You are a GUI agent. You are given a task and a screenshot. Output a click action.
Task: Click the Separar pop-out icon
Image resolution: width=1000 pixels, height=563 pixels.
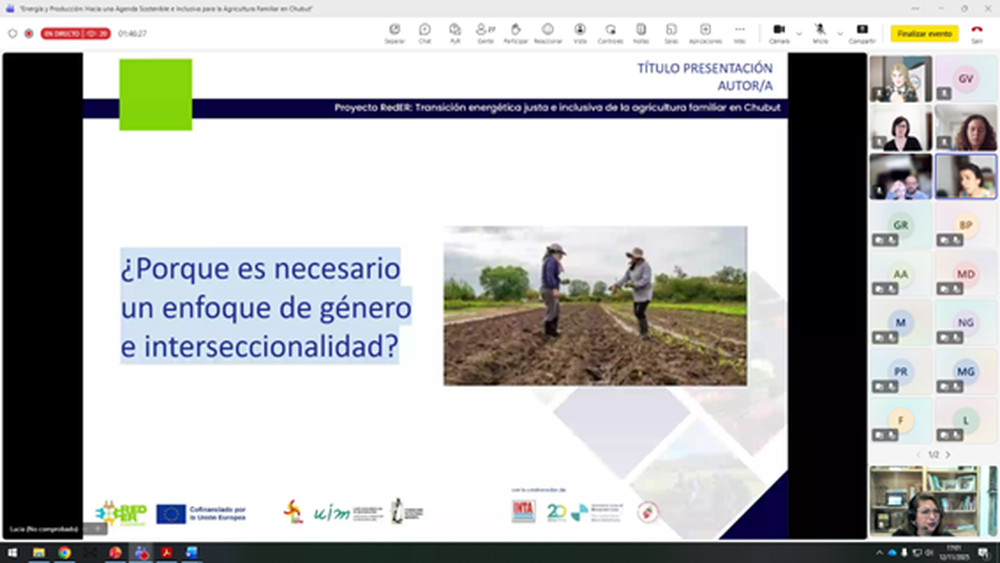pos(394,33)
